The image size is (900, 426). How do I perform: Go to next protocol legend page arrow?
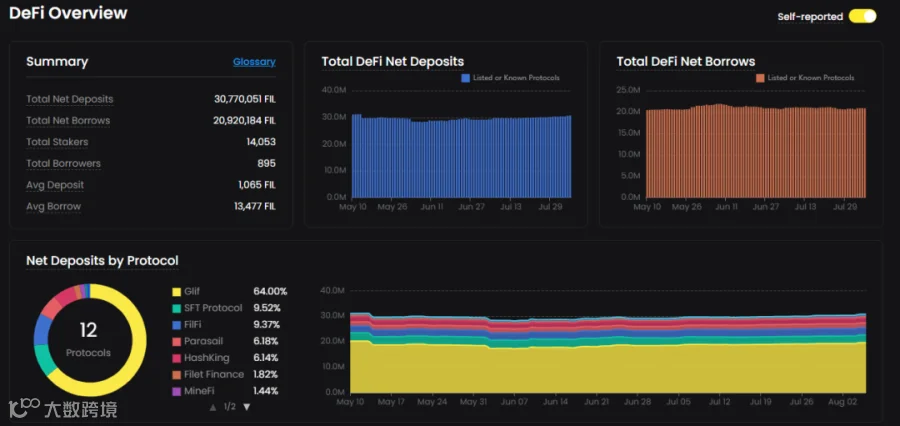(x=247, y=406)
